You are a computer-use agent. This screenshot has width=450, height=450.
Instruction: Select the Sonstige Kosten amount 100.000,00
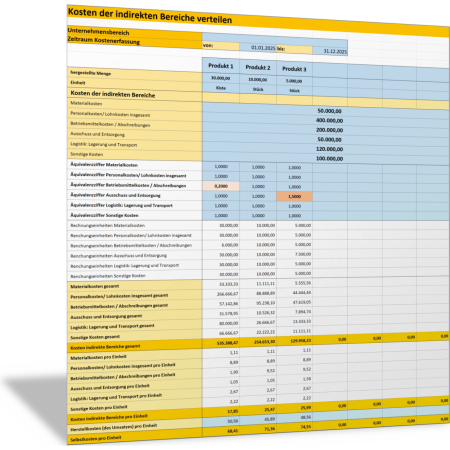[x=329, y=159]
